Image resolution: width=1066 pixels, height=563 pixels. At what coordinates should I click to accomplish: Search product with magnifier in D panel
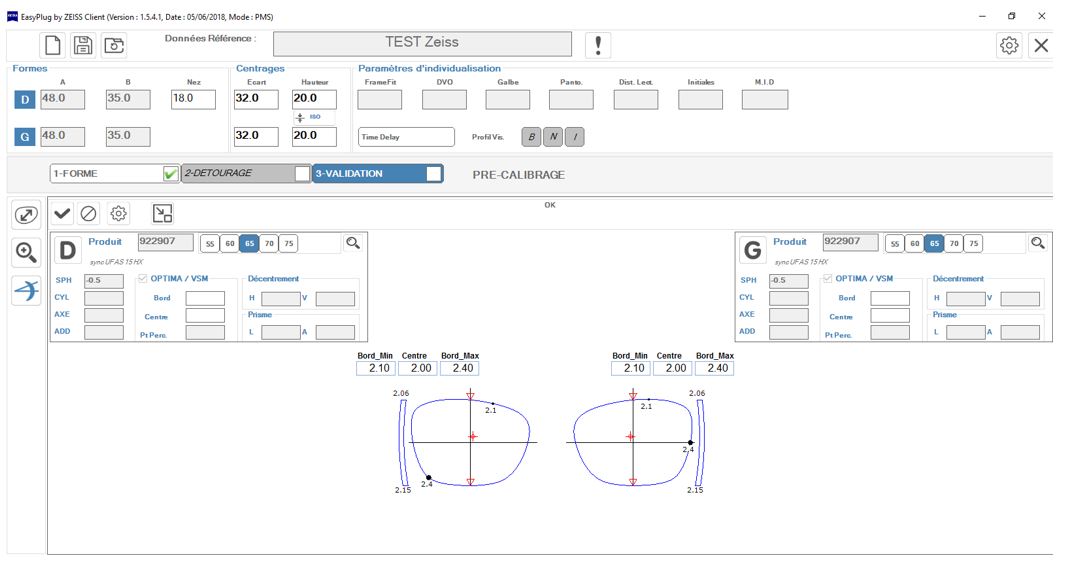tap(353, 243)
